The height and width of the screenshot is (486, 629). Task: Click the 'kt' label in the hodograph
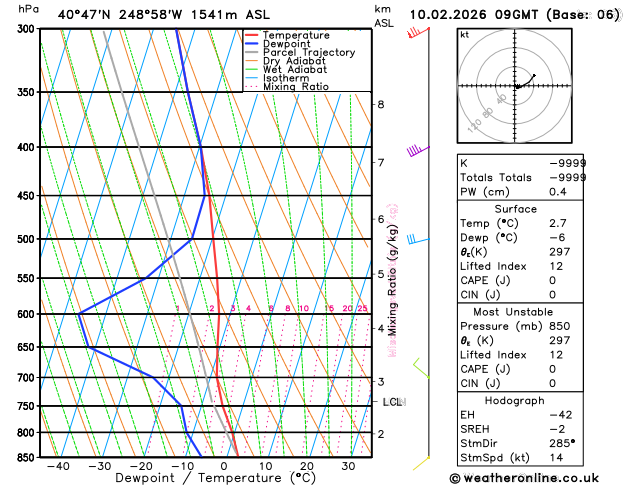pos(465,35)
